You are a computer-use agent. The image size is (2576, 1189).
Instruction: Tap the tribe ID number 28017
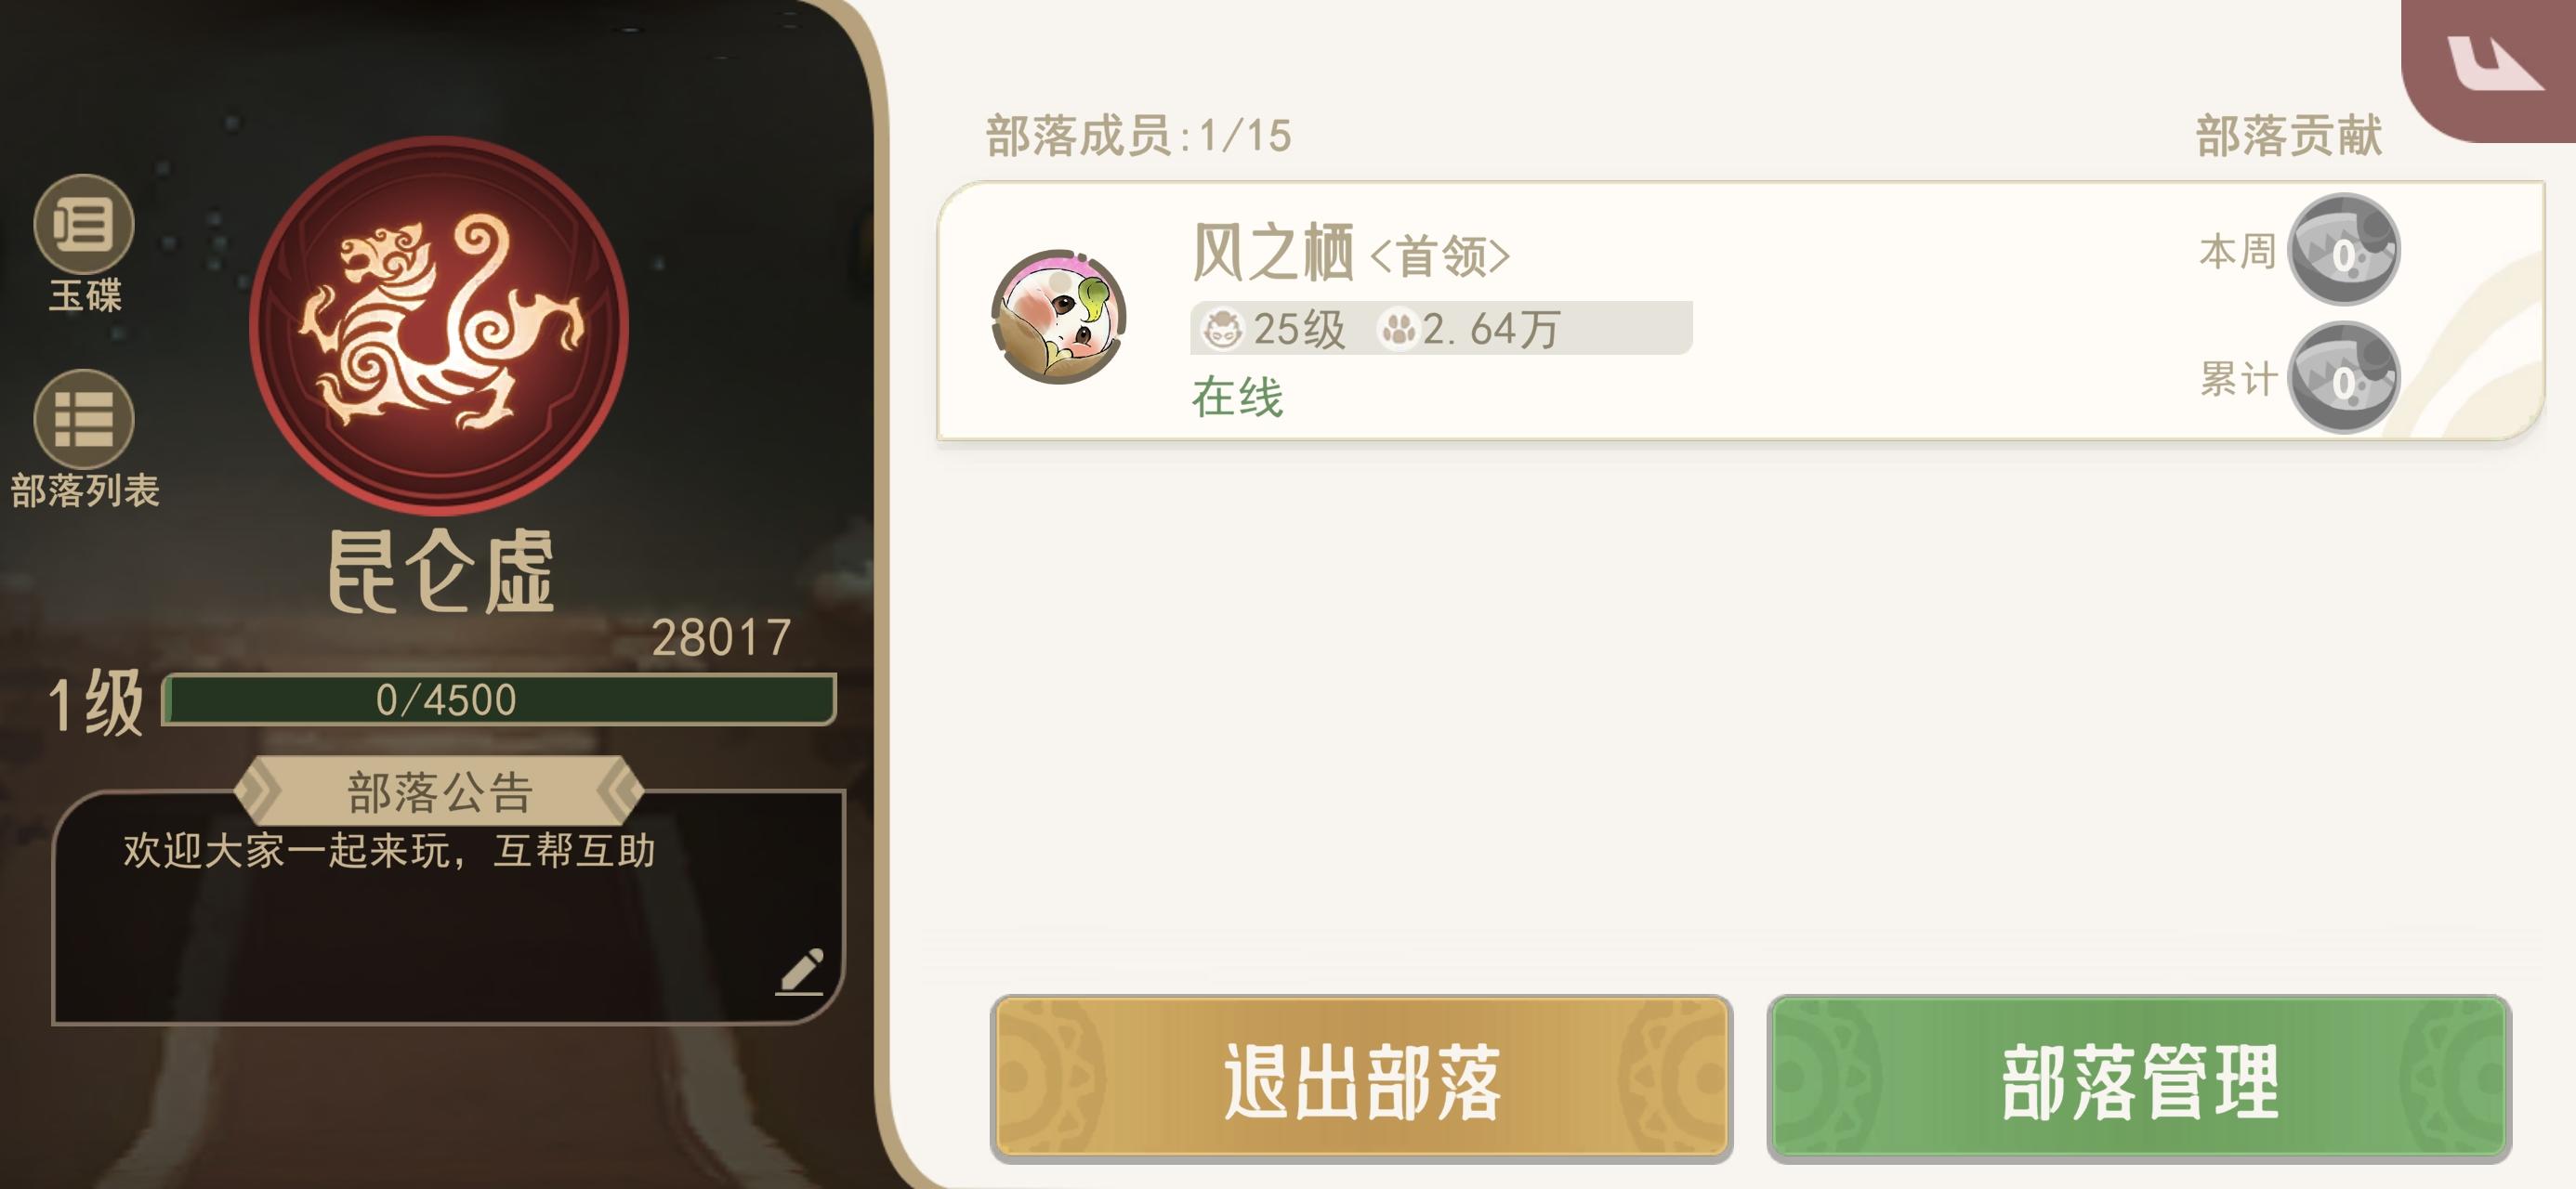pos(721,637)
